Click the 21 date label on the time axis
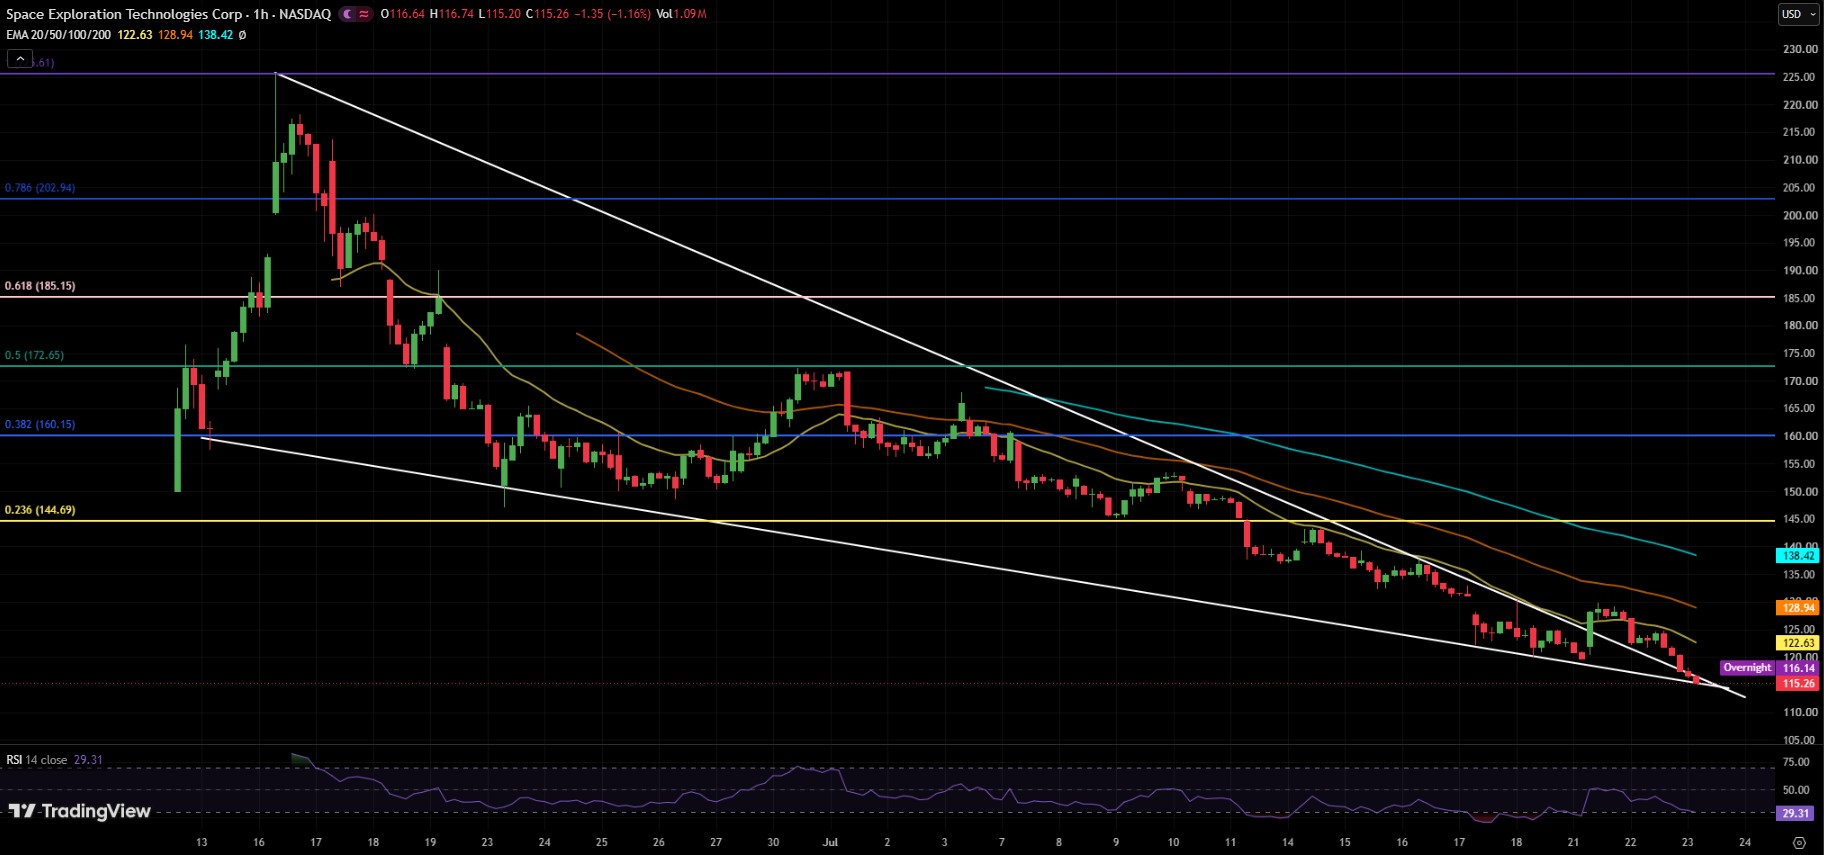Viewport: 1824px width, 855px height. (x=1574, y=842)
